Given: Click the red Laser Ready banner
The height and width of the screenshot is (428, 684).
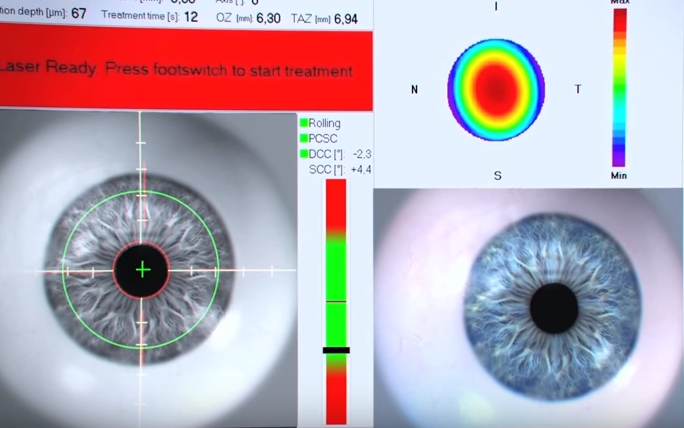Looking at the screenshot, I should (186, 69).
